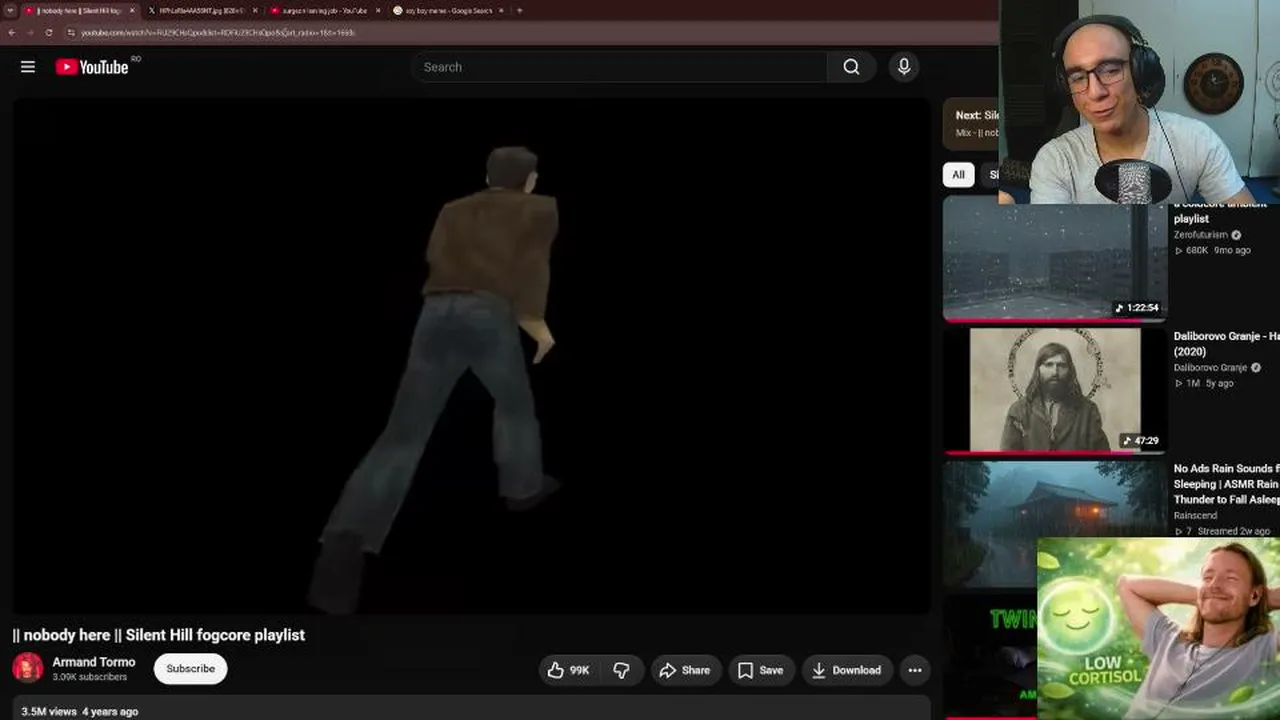Switch to the X image tab
The height and width of the screenshot is (720, 1280).
[x=200, y=11]
